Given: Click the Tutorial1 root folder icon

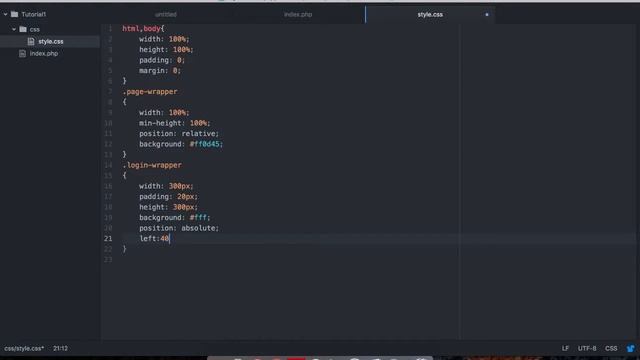Looking at the screenshot, I should [15, 14].
